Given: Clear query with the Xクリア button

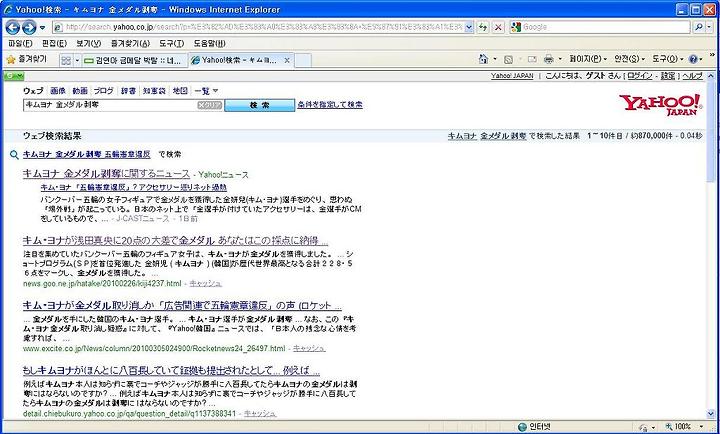Looking at the screenshot, I should tap(210, 105).
